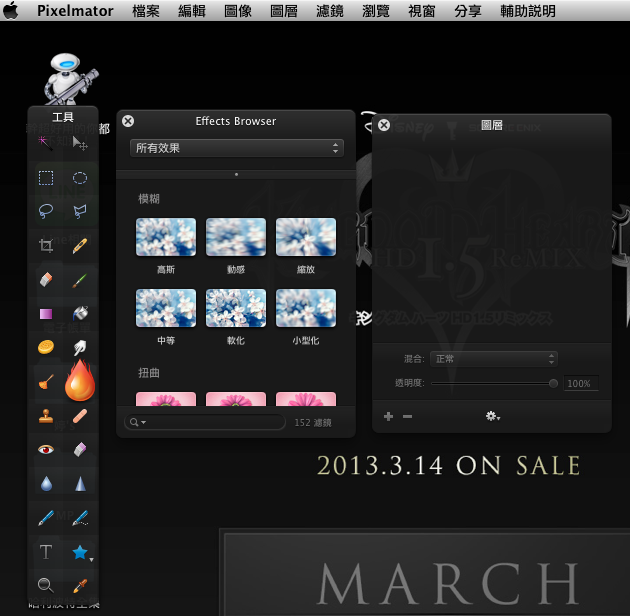The image size is (630, 616).
Task: Select the Burn flame tool
Action: [80, 380]
